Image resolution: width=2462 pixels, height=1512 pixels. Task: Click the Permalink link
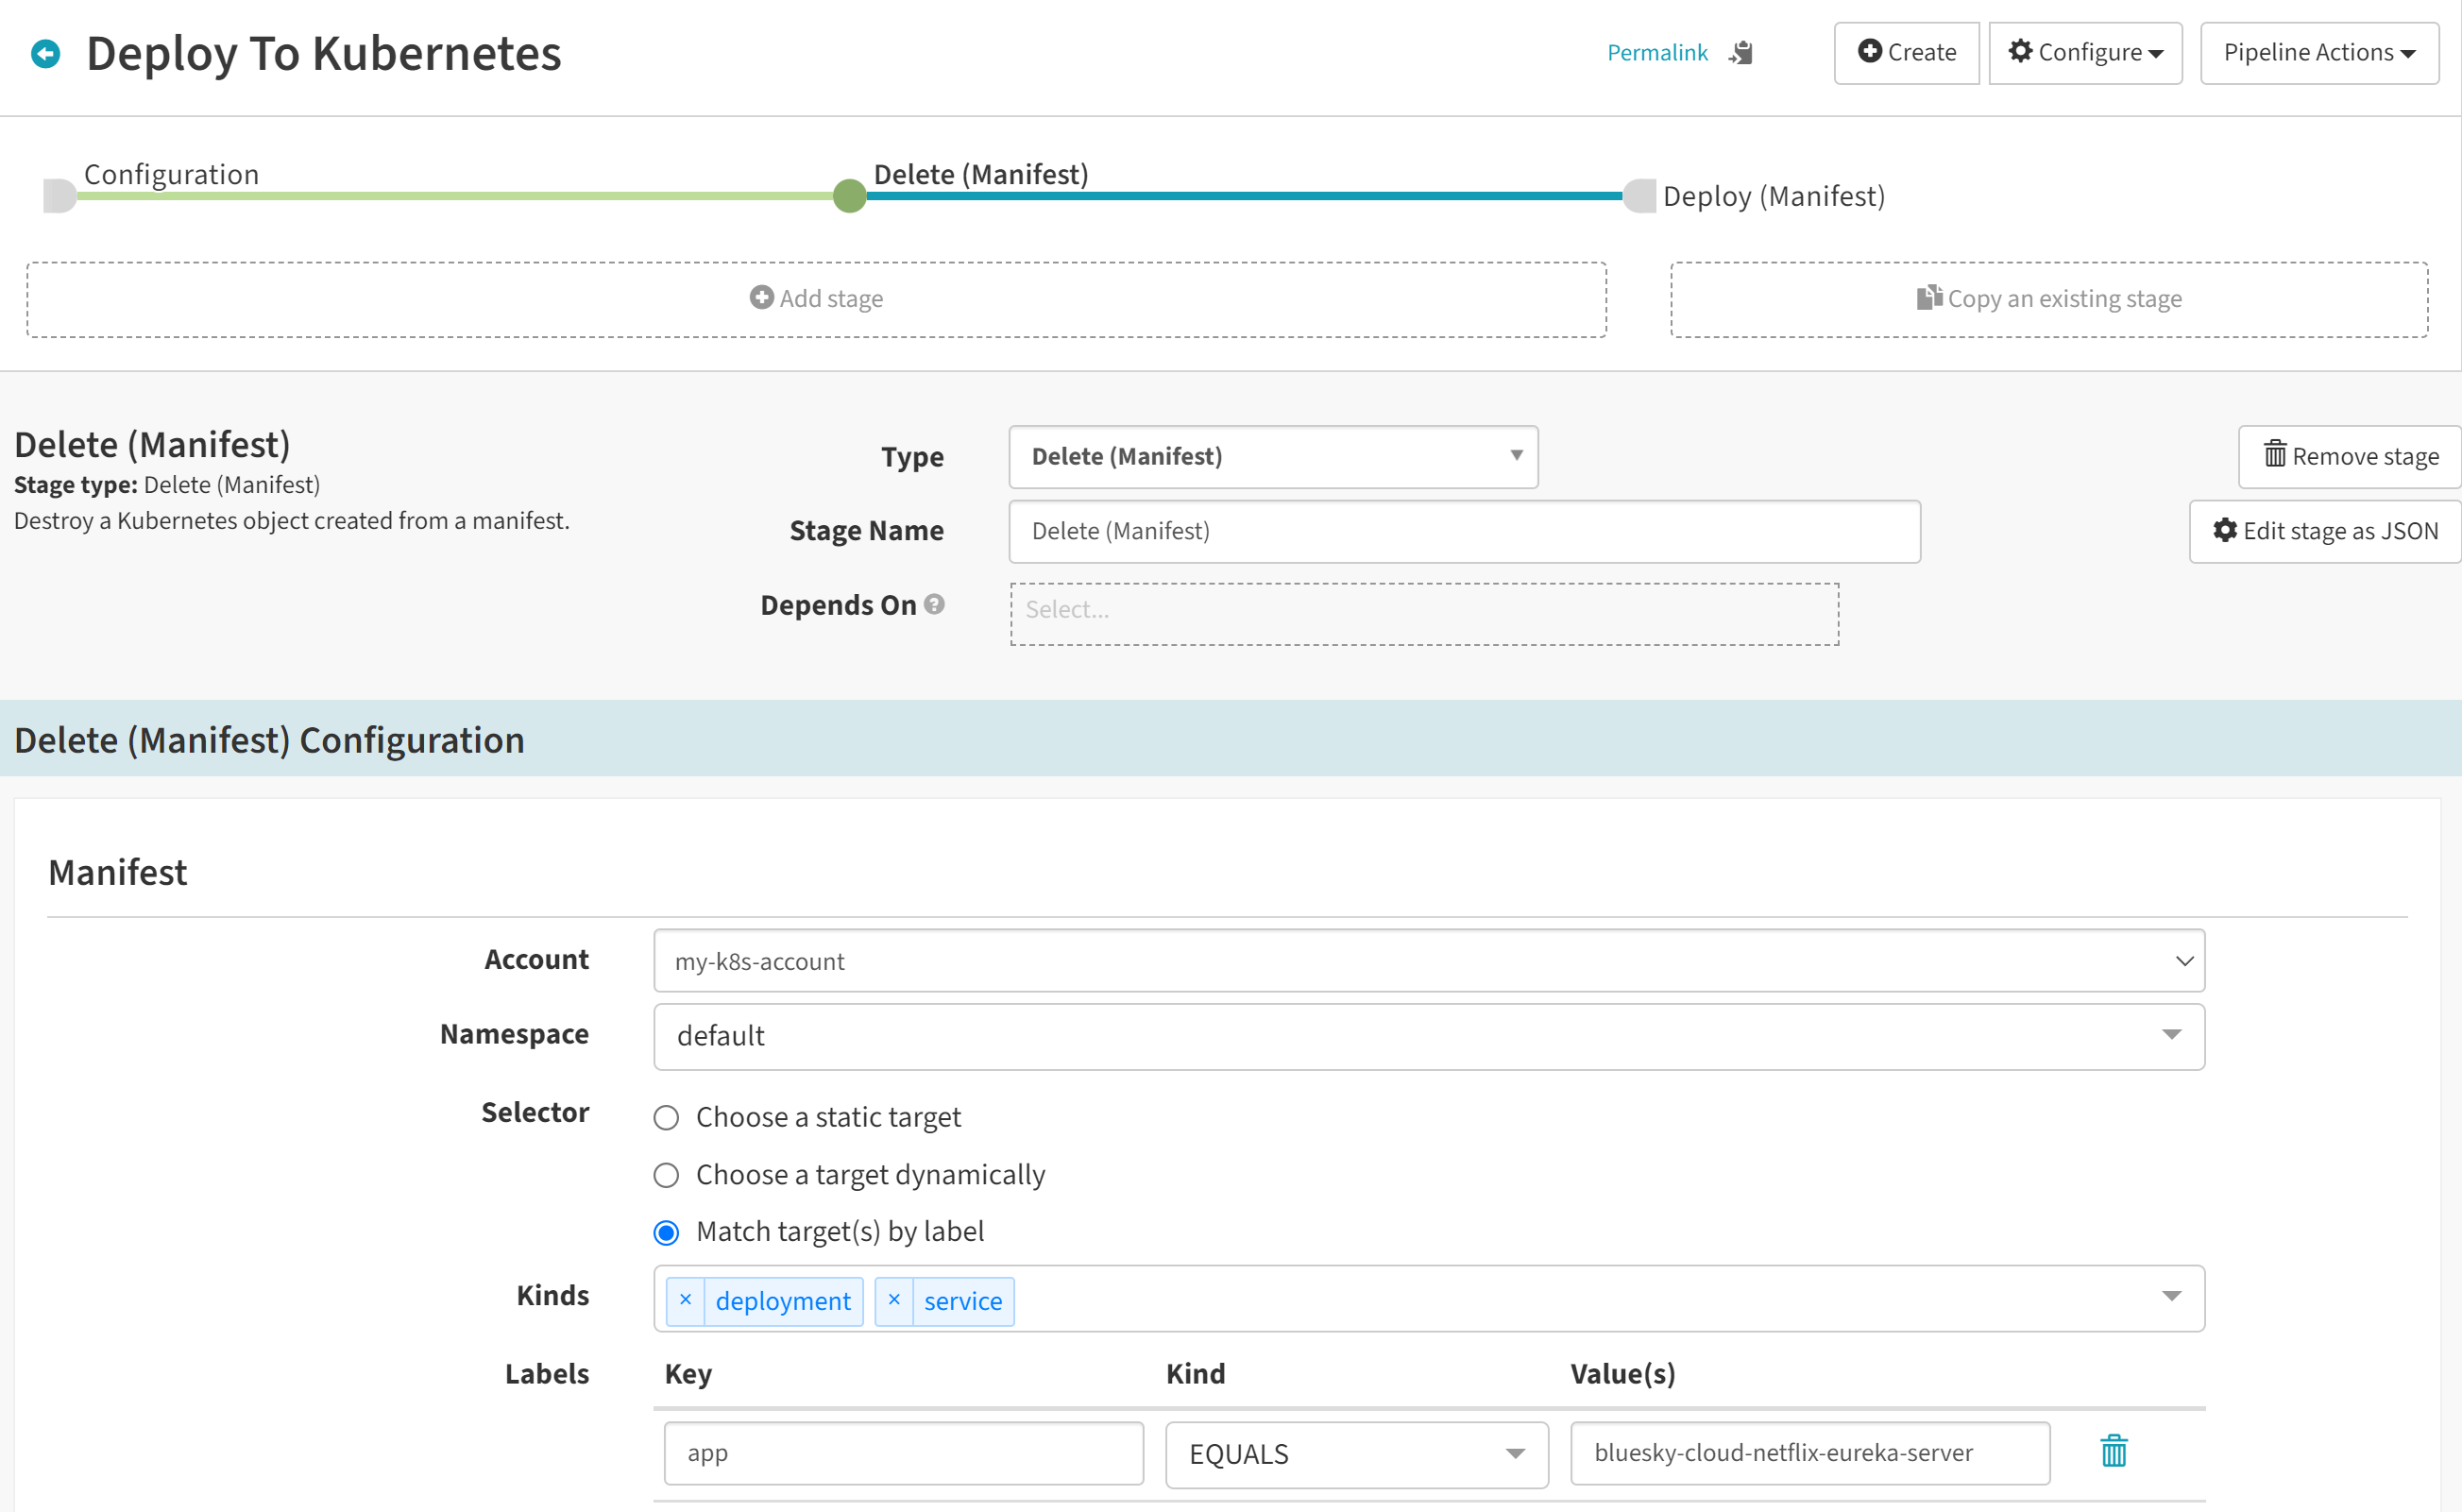point(1657,53)
